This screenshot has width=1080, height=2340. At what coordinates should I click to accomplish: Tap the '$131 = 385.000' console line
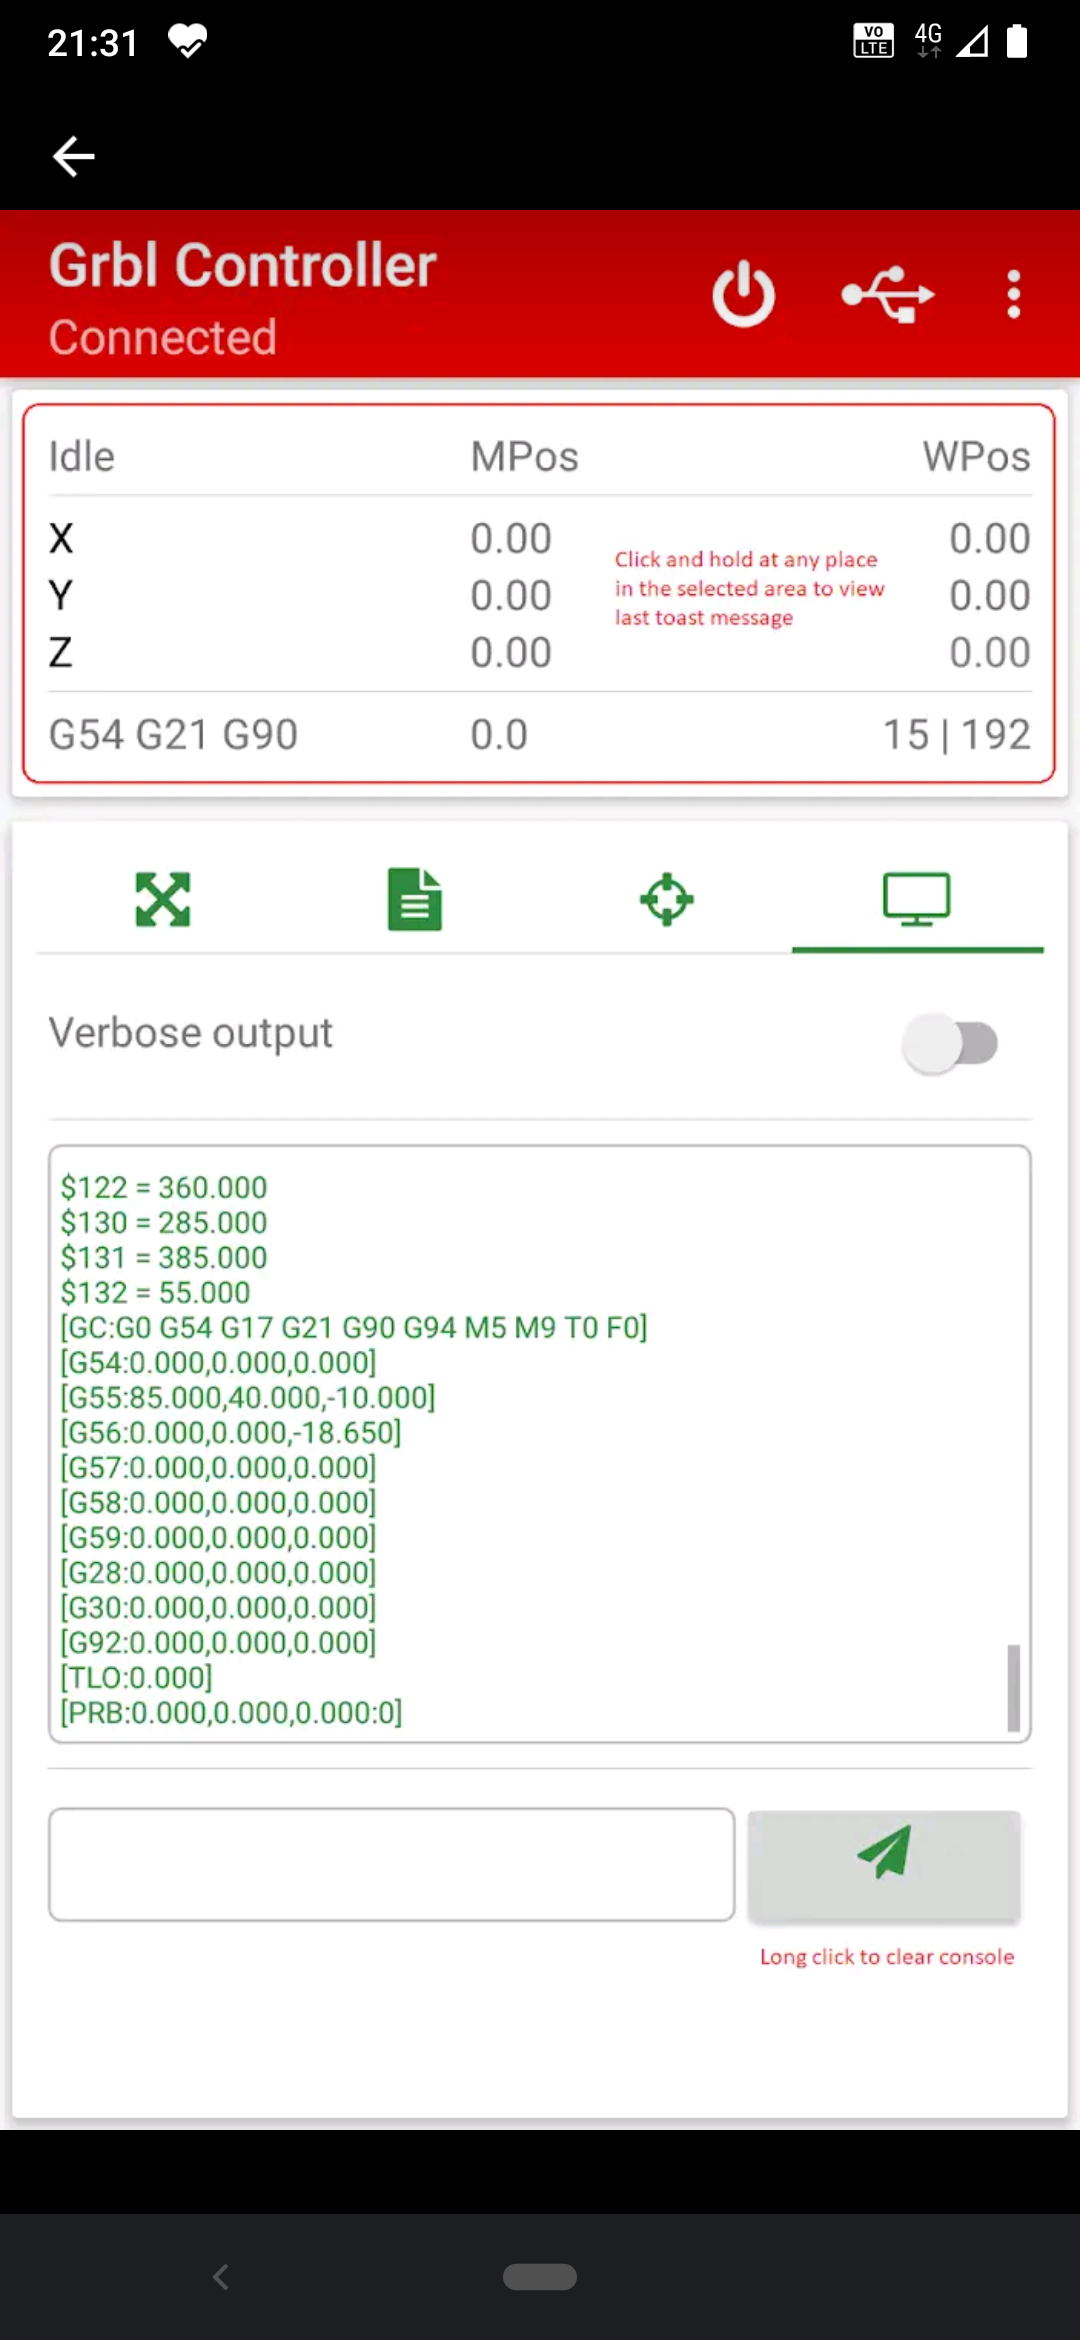click(x=164, y=1257)
